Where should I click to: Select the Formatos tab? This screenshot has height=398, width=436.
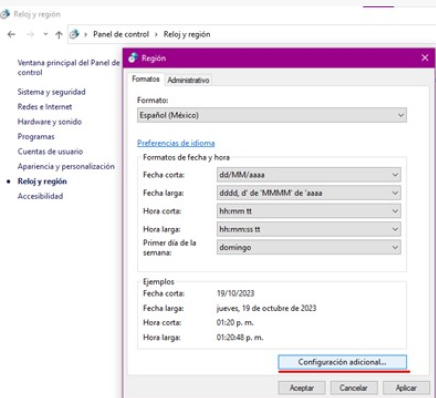tap(146, 79)
